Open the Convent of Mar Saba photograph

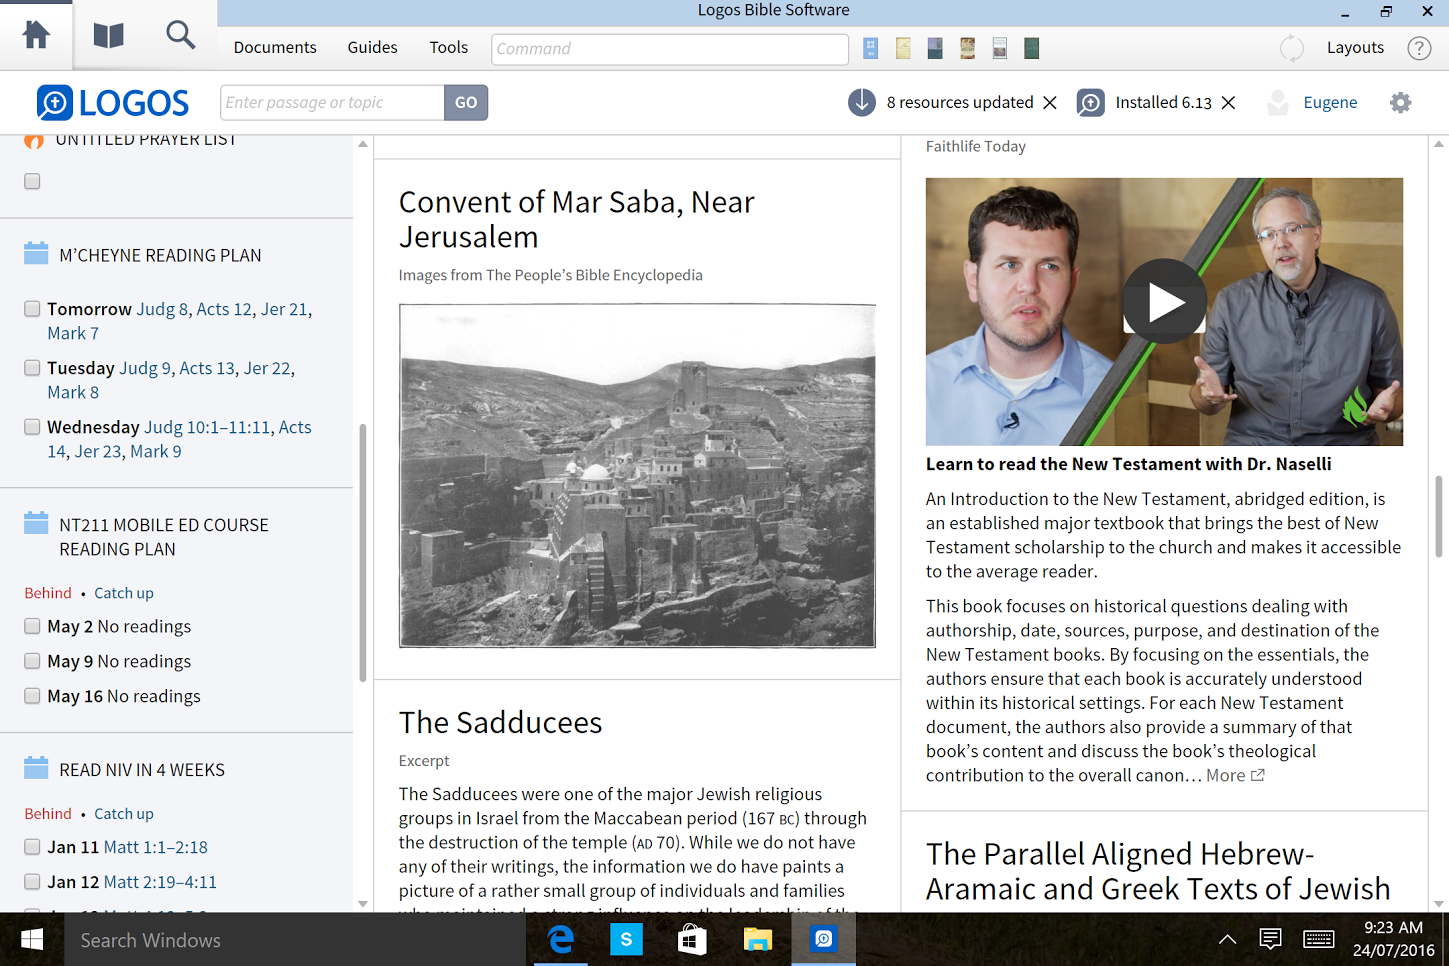pyautogui.click(x=637, y=476)
